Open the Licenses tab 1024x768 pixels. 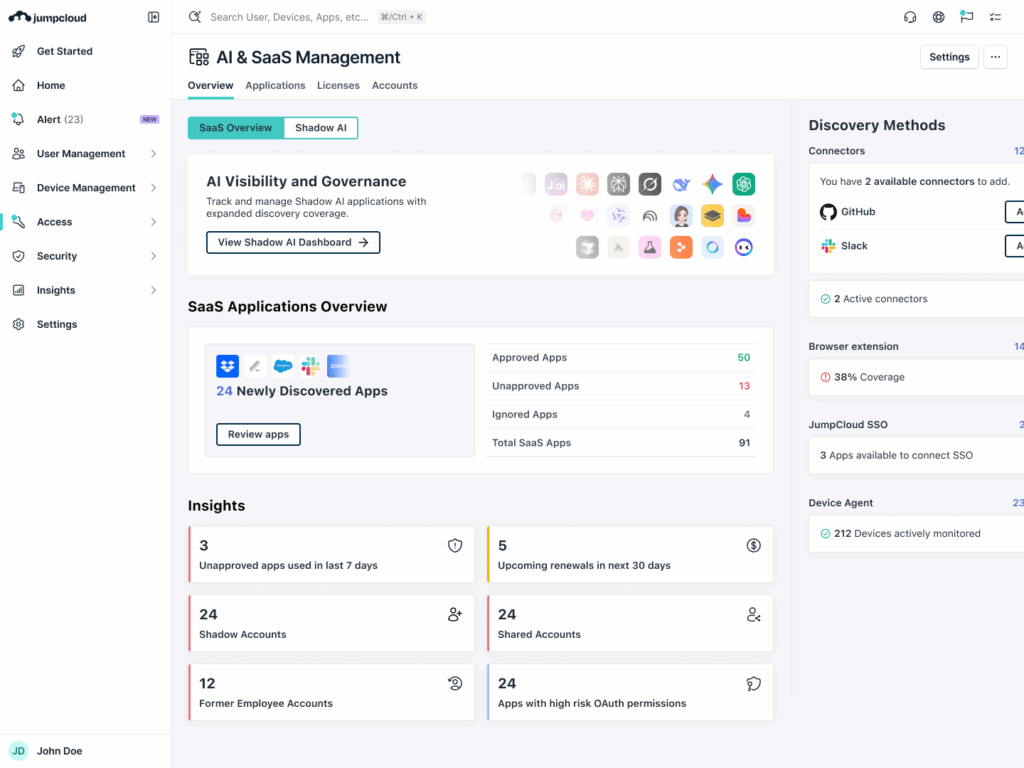[x=338, y=86]
